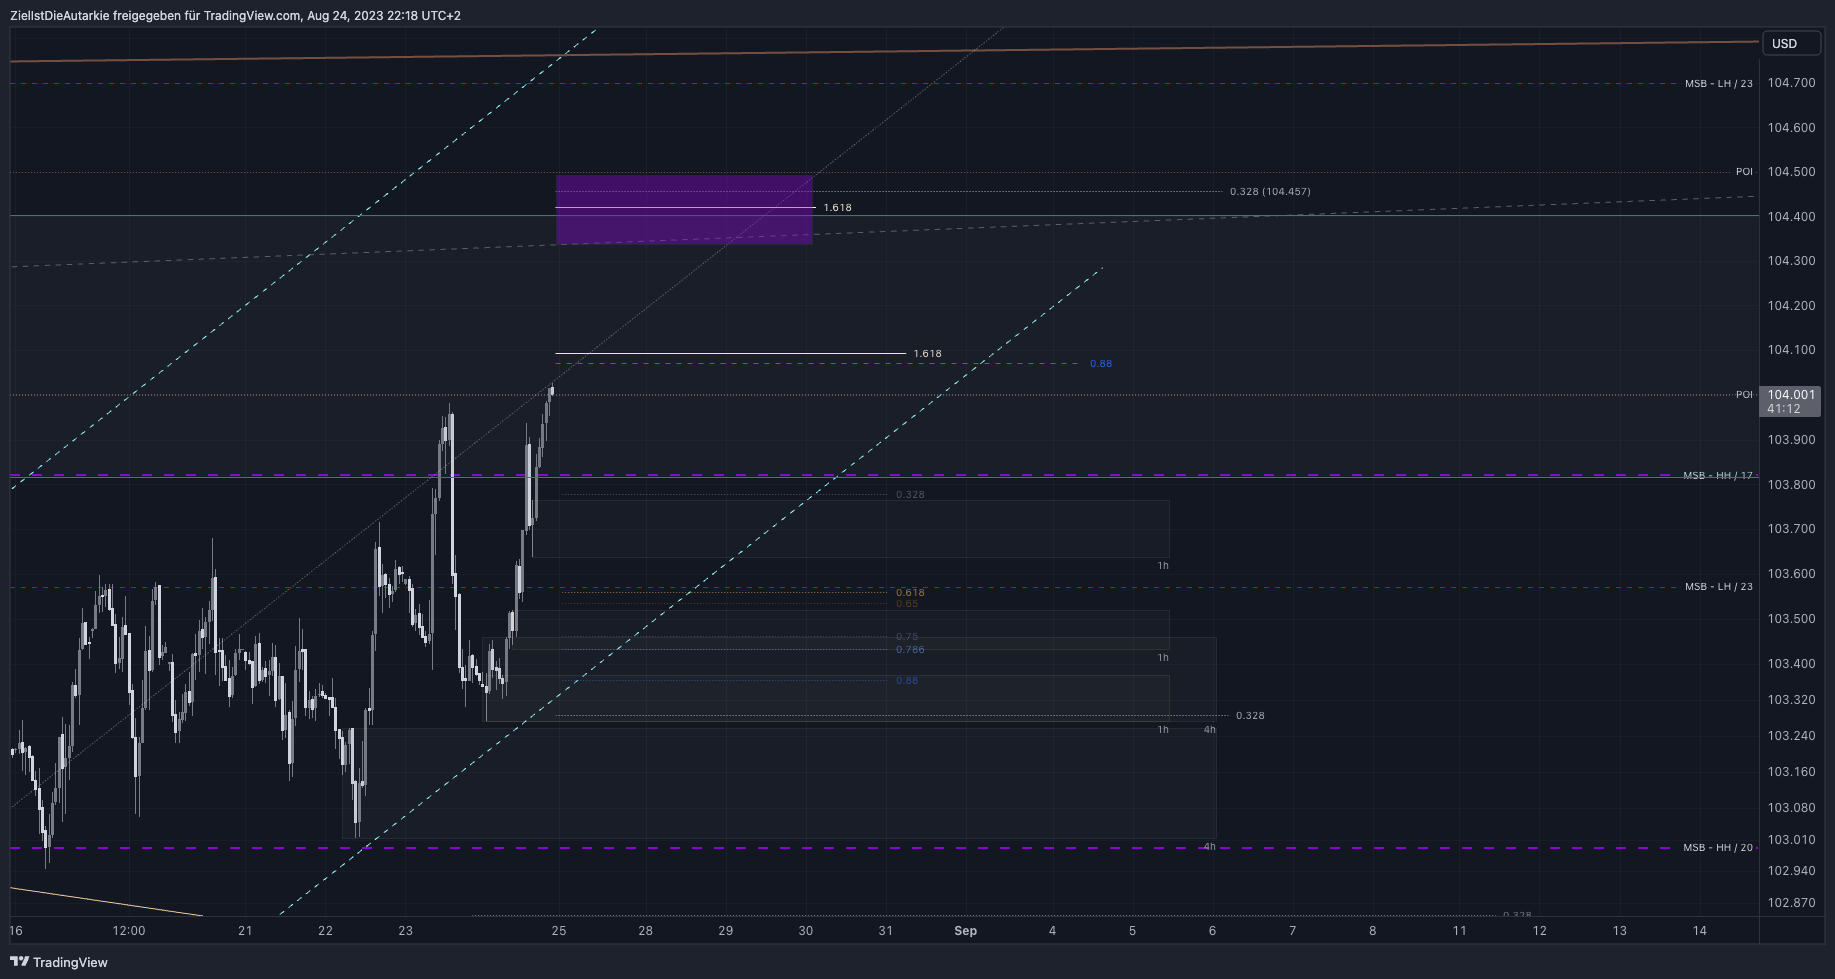
Task: Click the 104.400 price axis label
Action: click(1791, 217)
